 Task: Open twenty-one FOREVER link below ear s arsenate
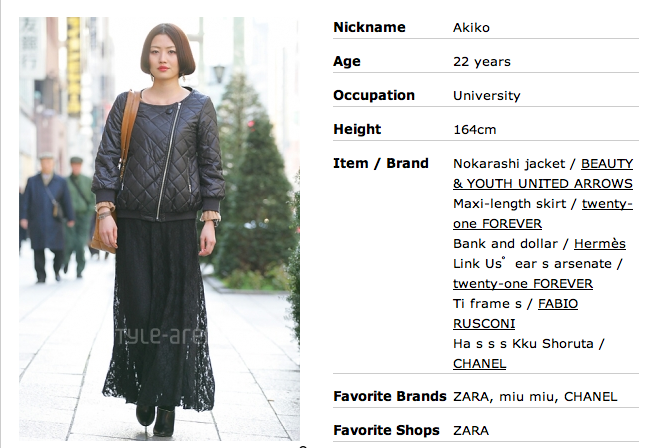pyautogui.click(x=523, y=284)
